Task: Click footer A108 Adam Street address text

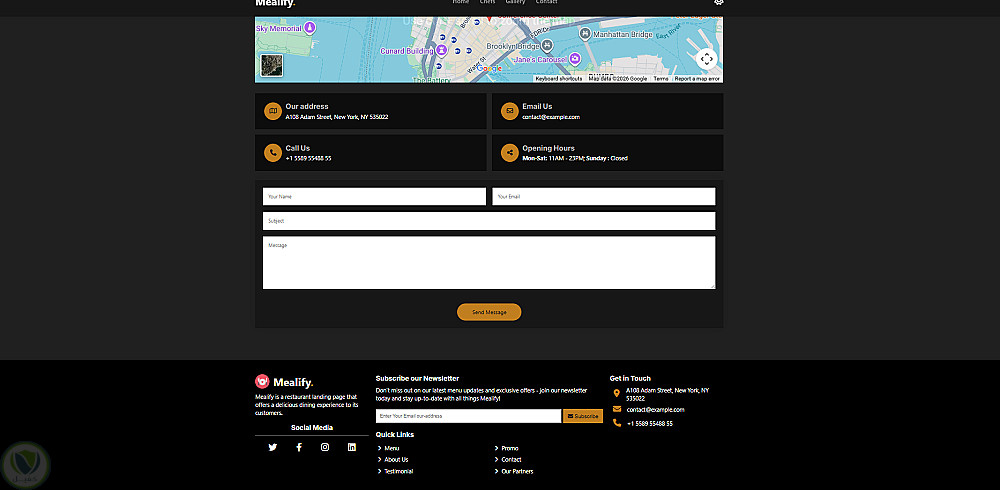Action: pyautogui.click(x=668, y=394)
